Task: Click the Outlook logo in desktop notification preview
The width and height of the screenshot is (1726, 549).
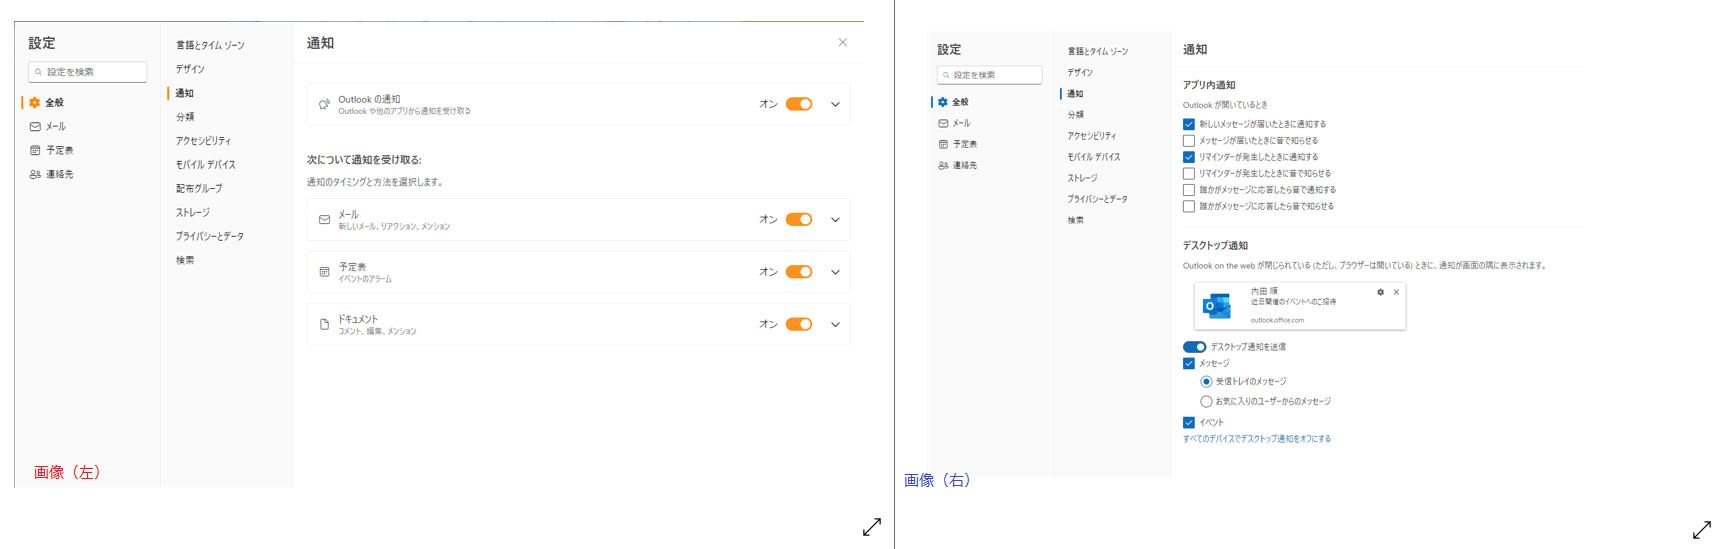Action: coord(1217,306)
